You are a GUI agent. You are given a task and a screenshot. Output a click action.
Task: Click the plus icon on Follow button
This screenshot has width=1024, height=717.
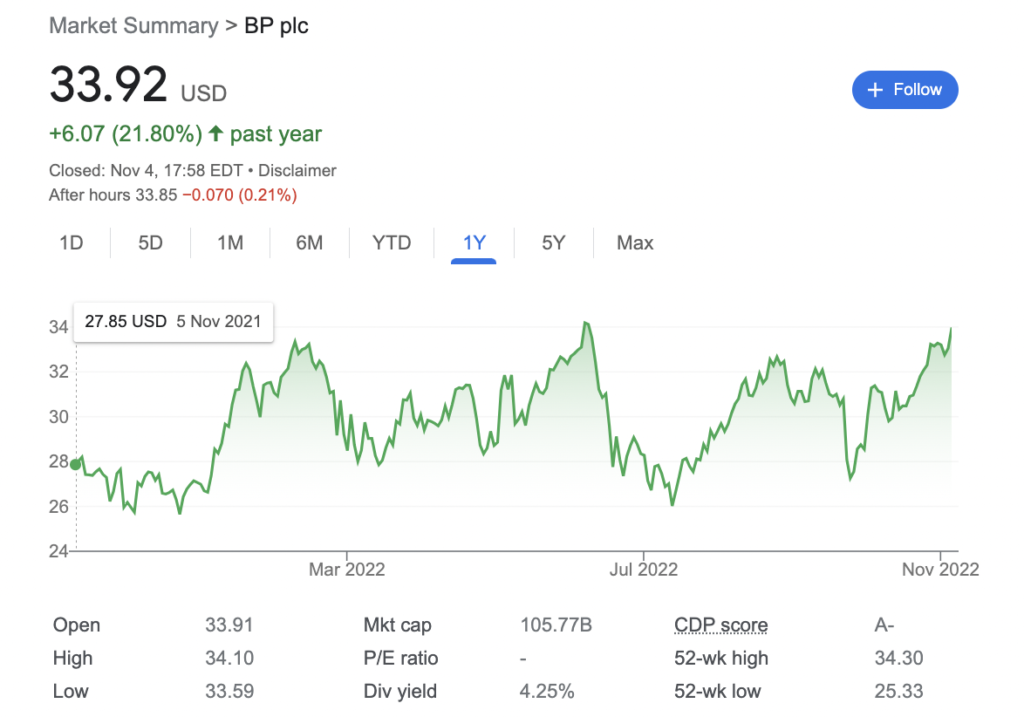click(875, 90)
